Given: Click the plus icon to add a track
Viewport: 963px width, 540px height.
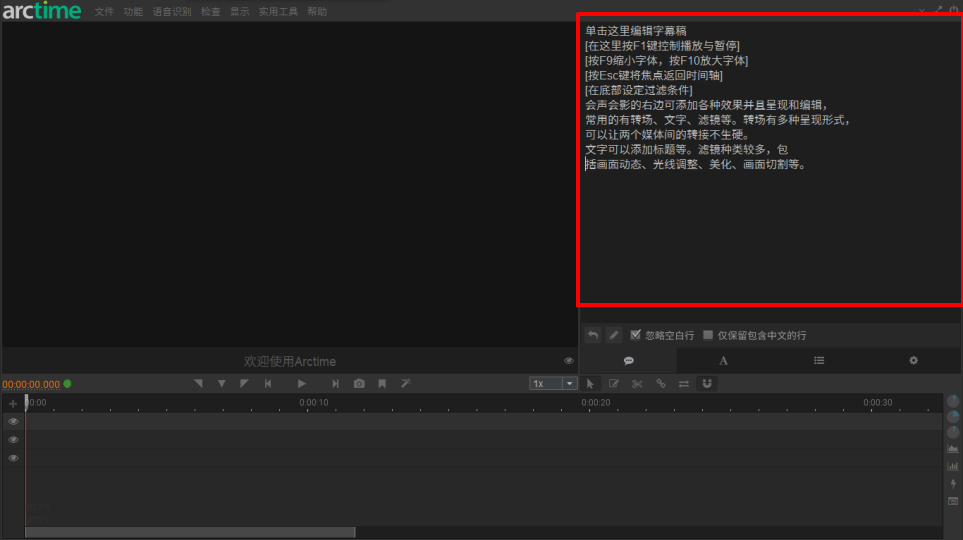Looking at the screenshot, I should [x=13, y=404].
